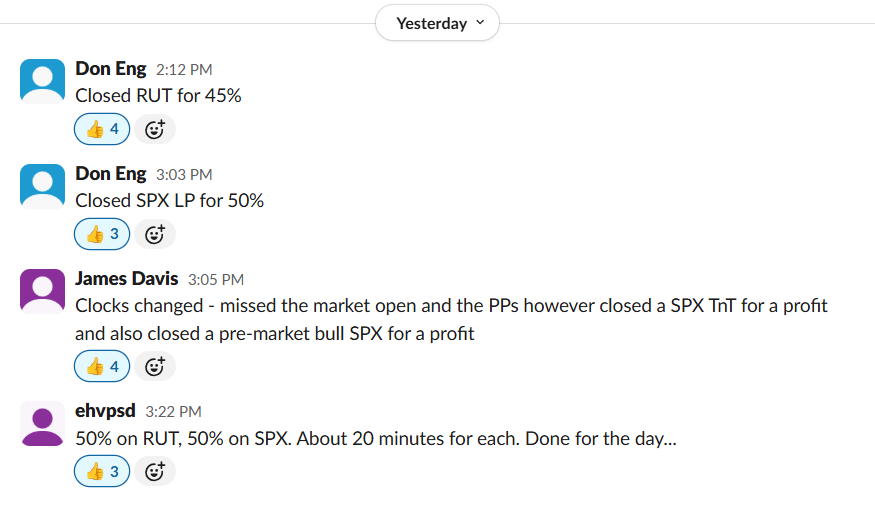Toggle thumbs-up on James Davis's message

102,366
